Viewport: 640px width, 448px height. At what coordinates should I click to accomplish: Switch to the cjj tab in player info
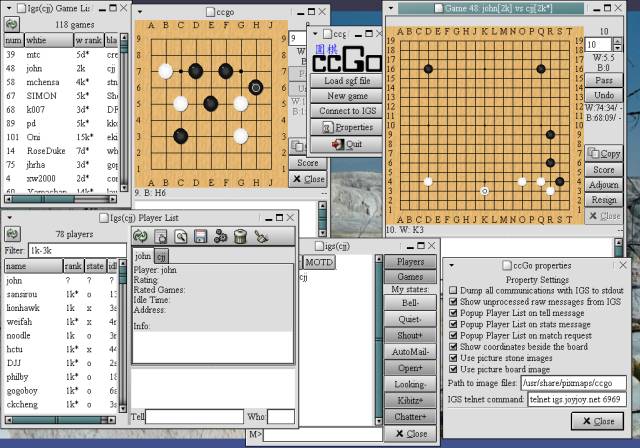(162, 257)
